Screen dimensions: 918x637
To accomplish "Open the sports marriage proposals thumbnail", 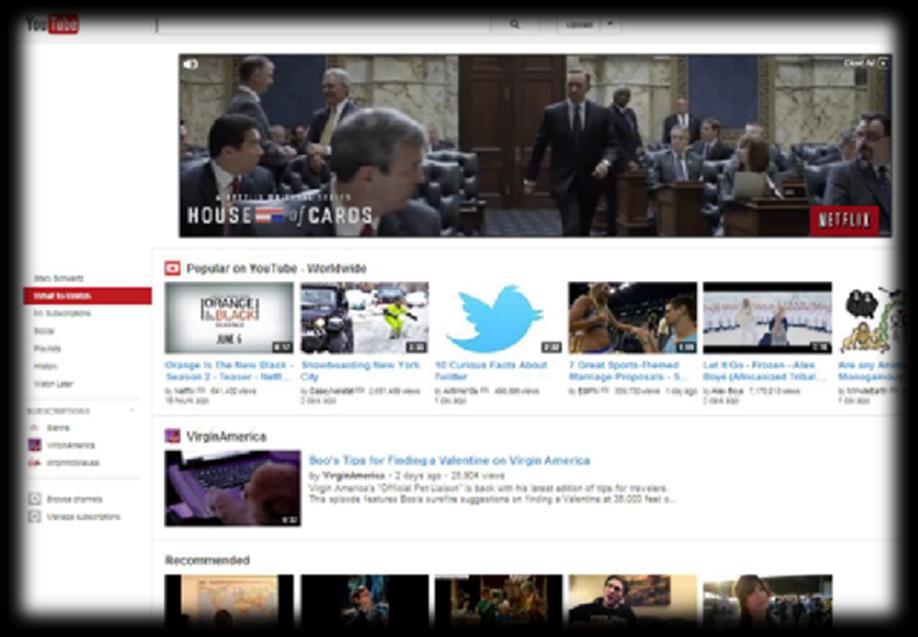I will pyautogui.click(x=633, y=318).
